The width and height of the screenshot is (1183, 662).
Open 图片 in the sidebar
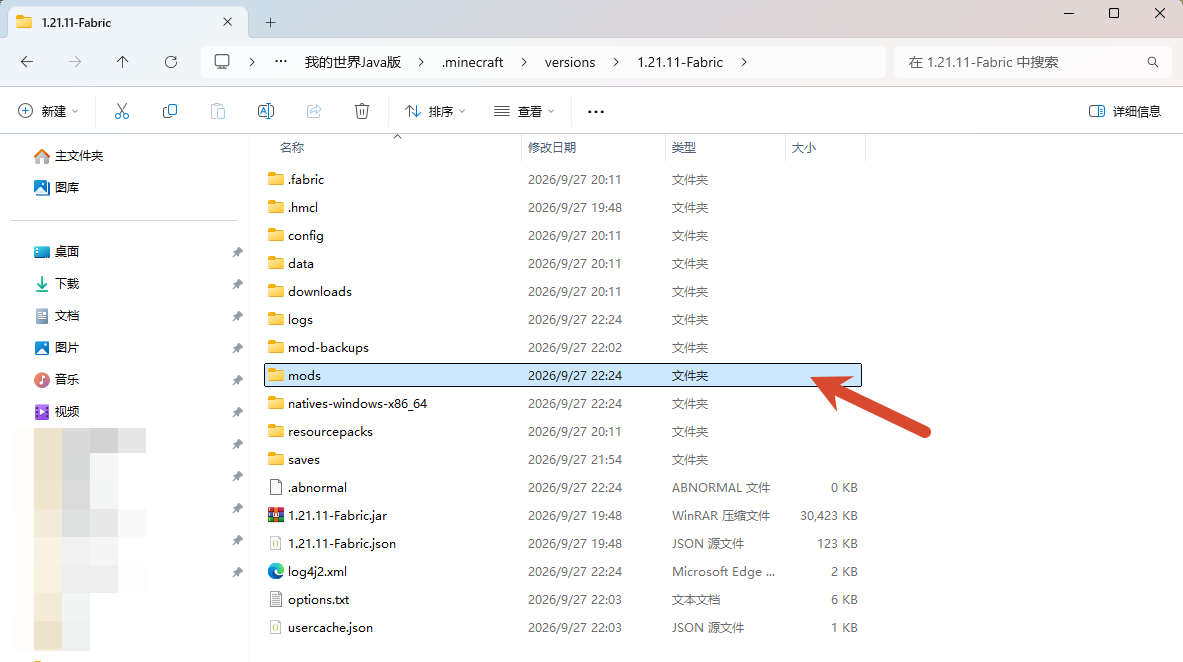57,347
